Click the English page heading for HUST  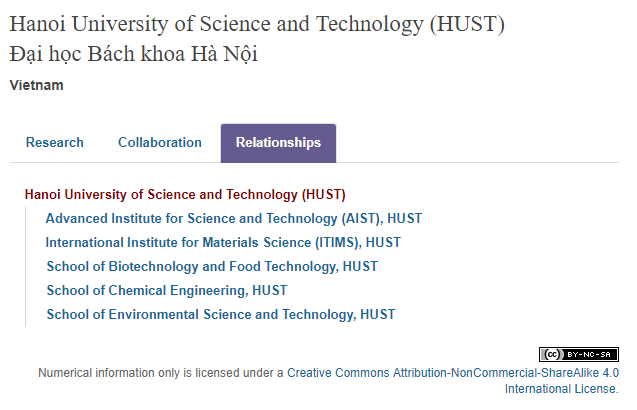click(x=257, y=22)
